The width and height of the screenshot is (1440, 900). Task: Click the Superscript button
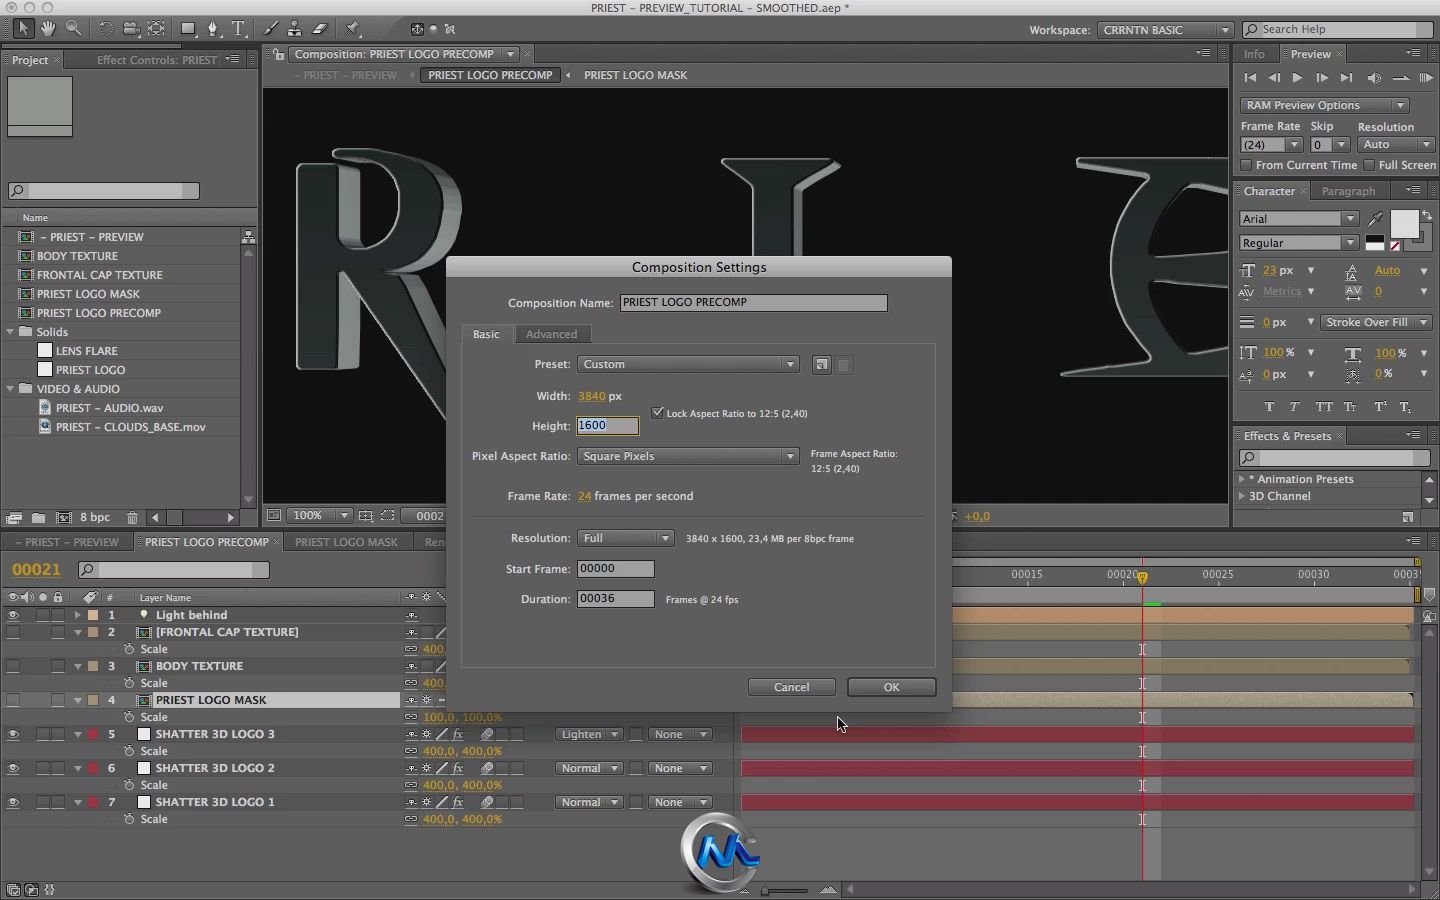point(1380,407)
